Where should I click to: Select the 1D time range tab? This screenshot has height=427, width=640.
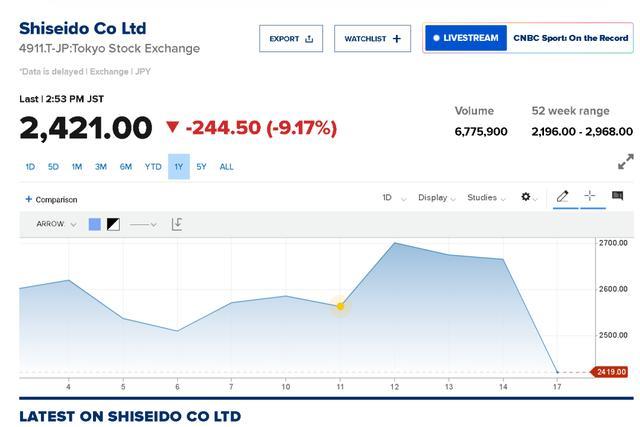tap(30, 167)
